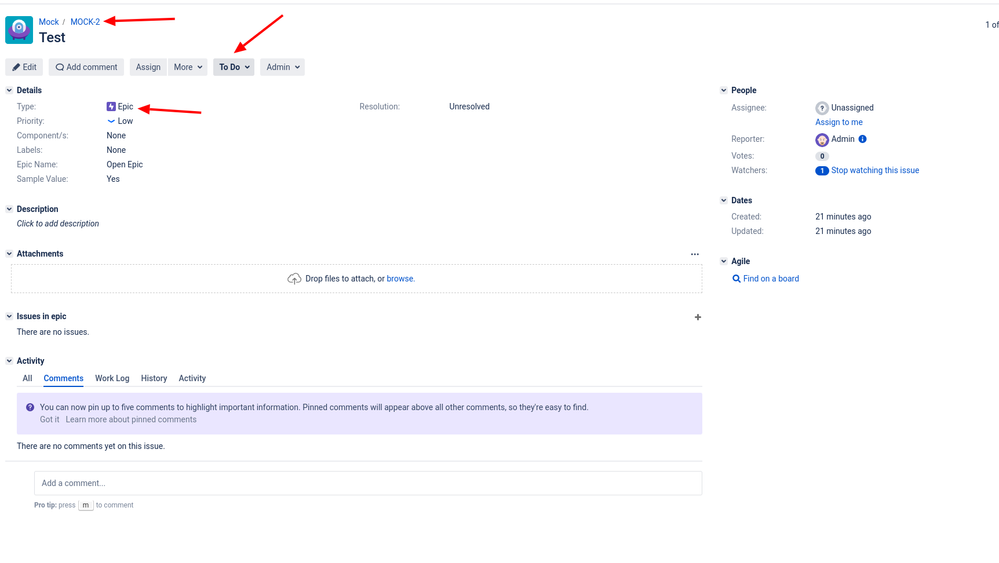This screenshot has height=563, width=999.
Task: Collapse the Details section
Action: coord(10,90)
